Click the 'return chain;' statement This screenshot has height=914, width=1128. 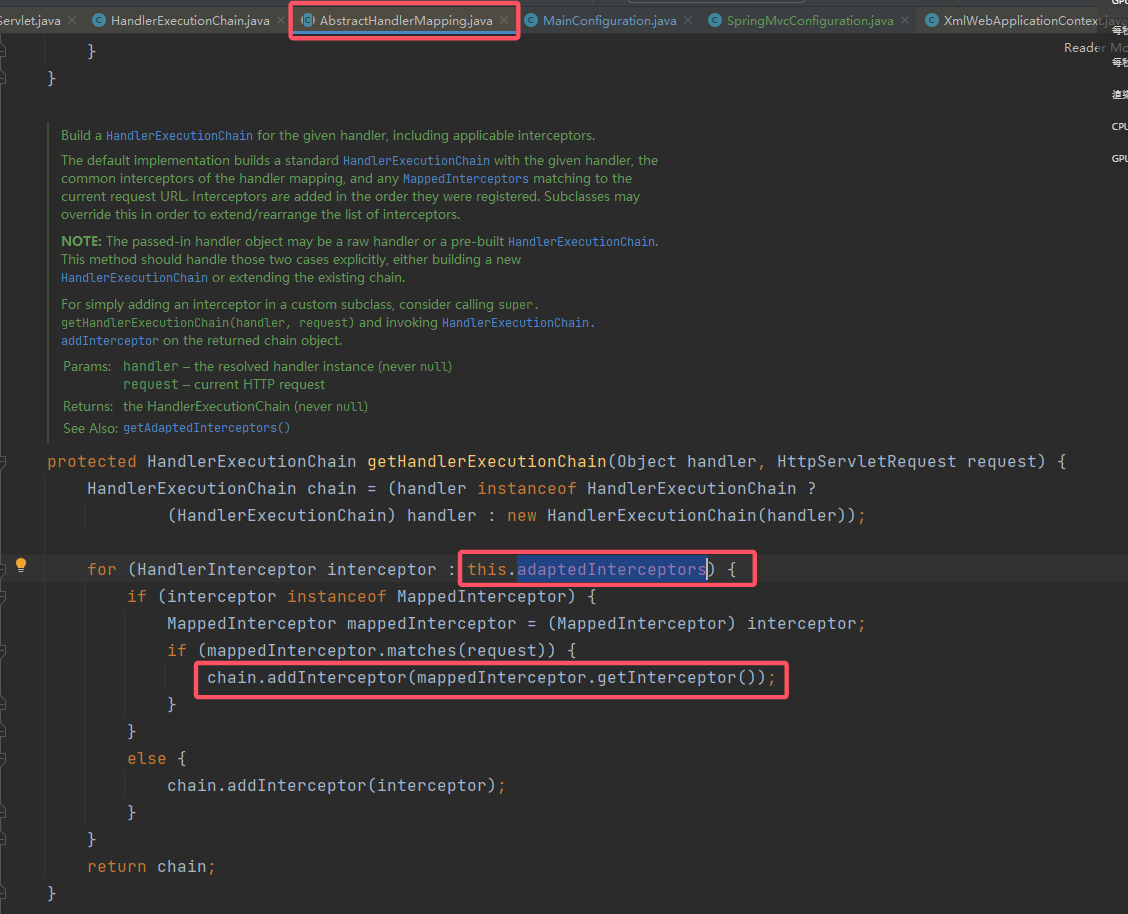coord(151,867)
